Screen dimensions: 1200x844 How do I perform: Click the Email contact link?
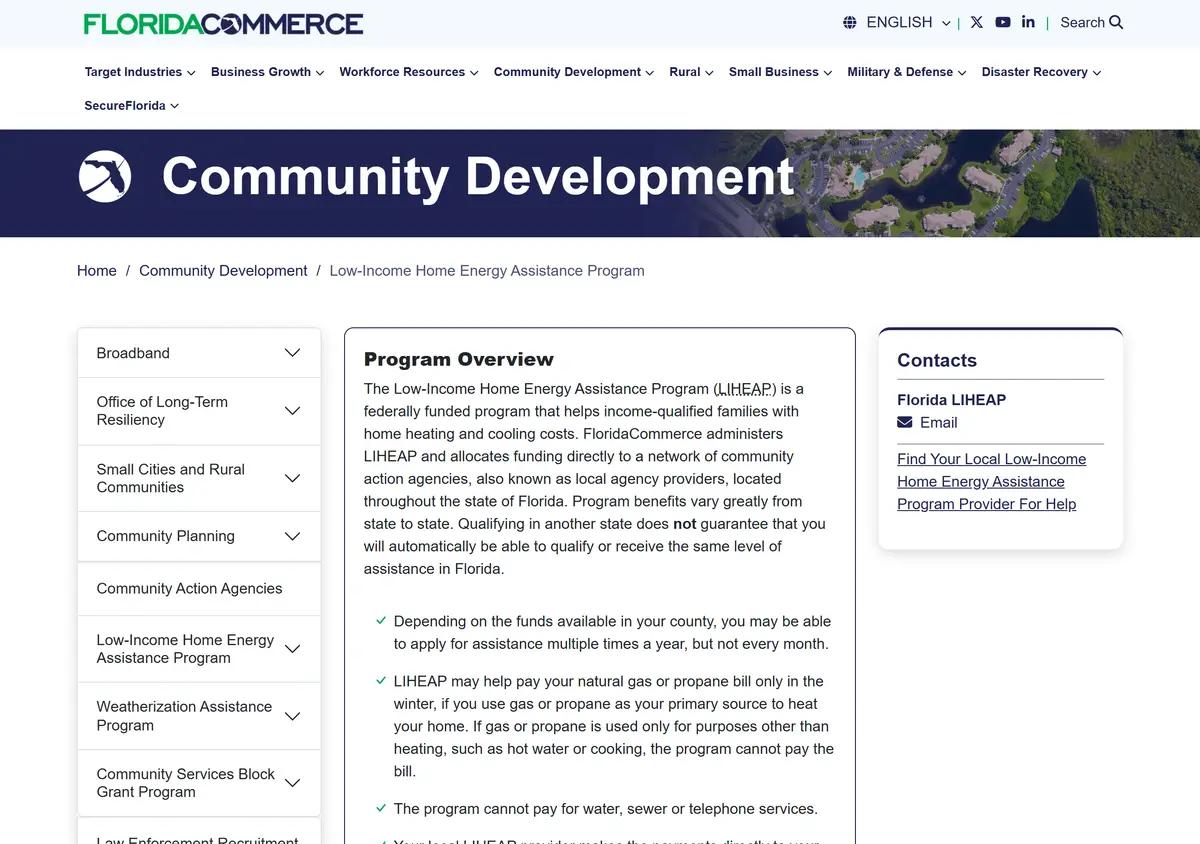tap(938, 422)
